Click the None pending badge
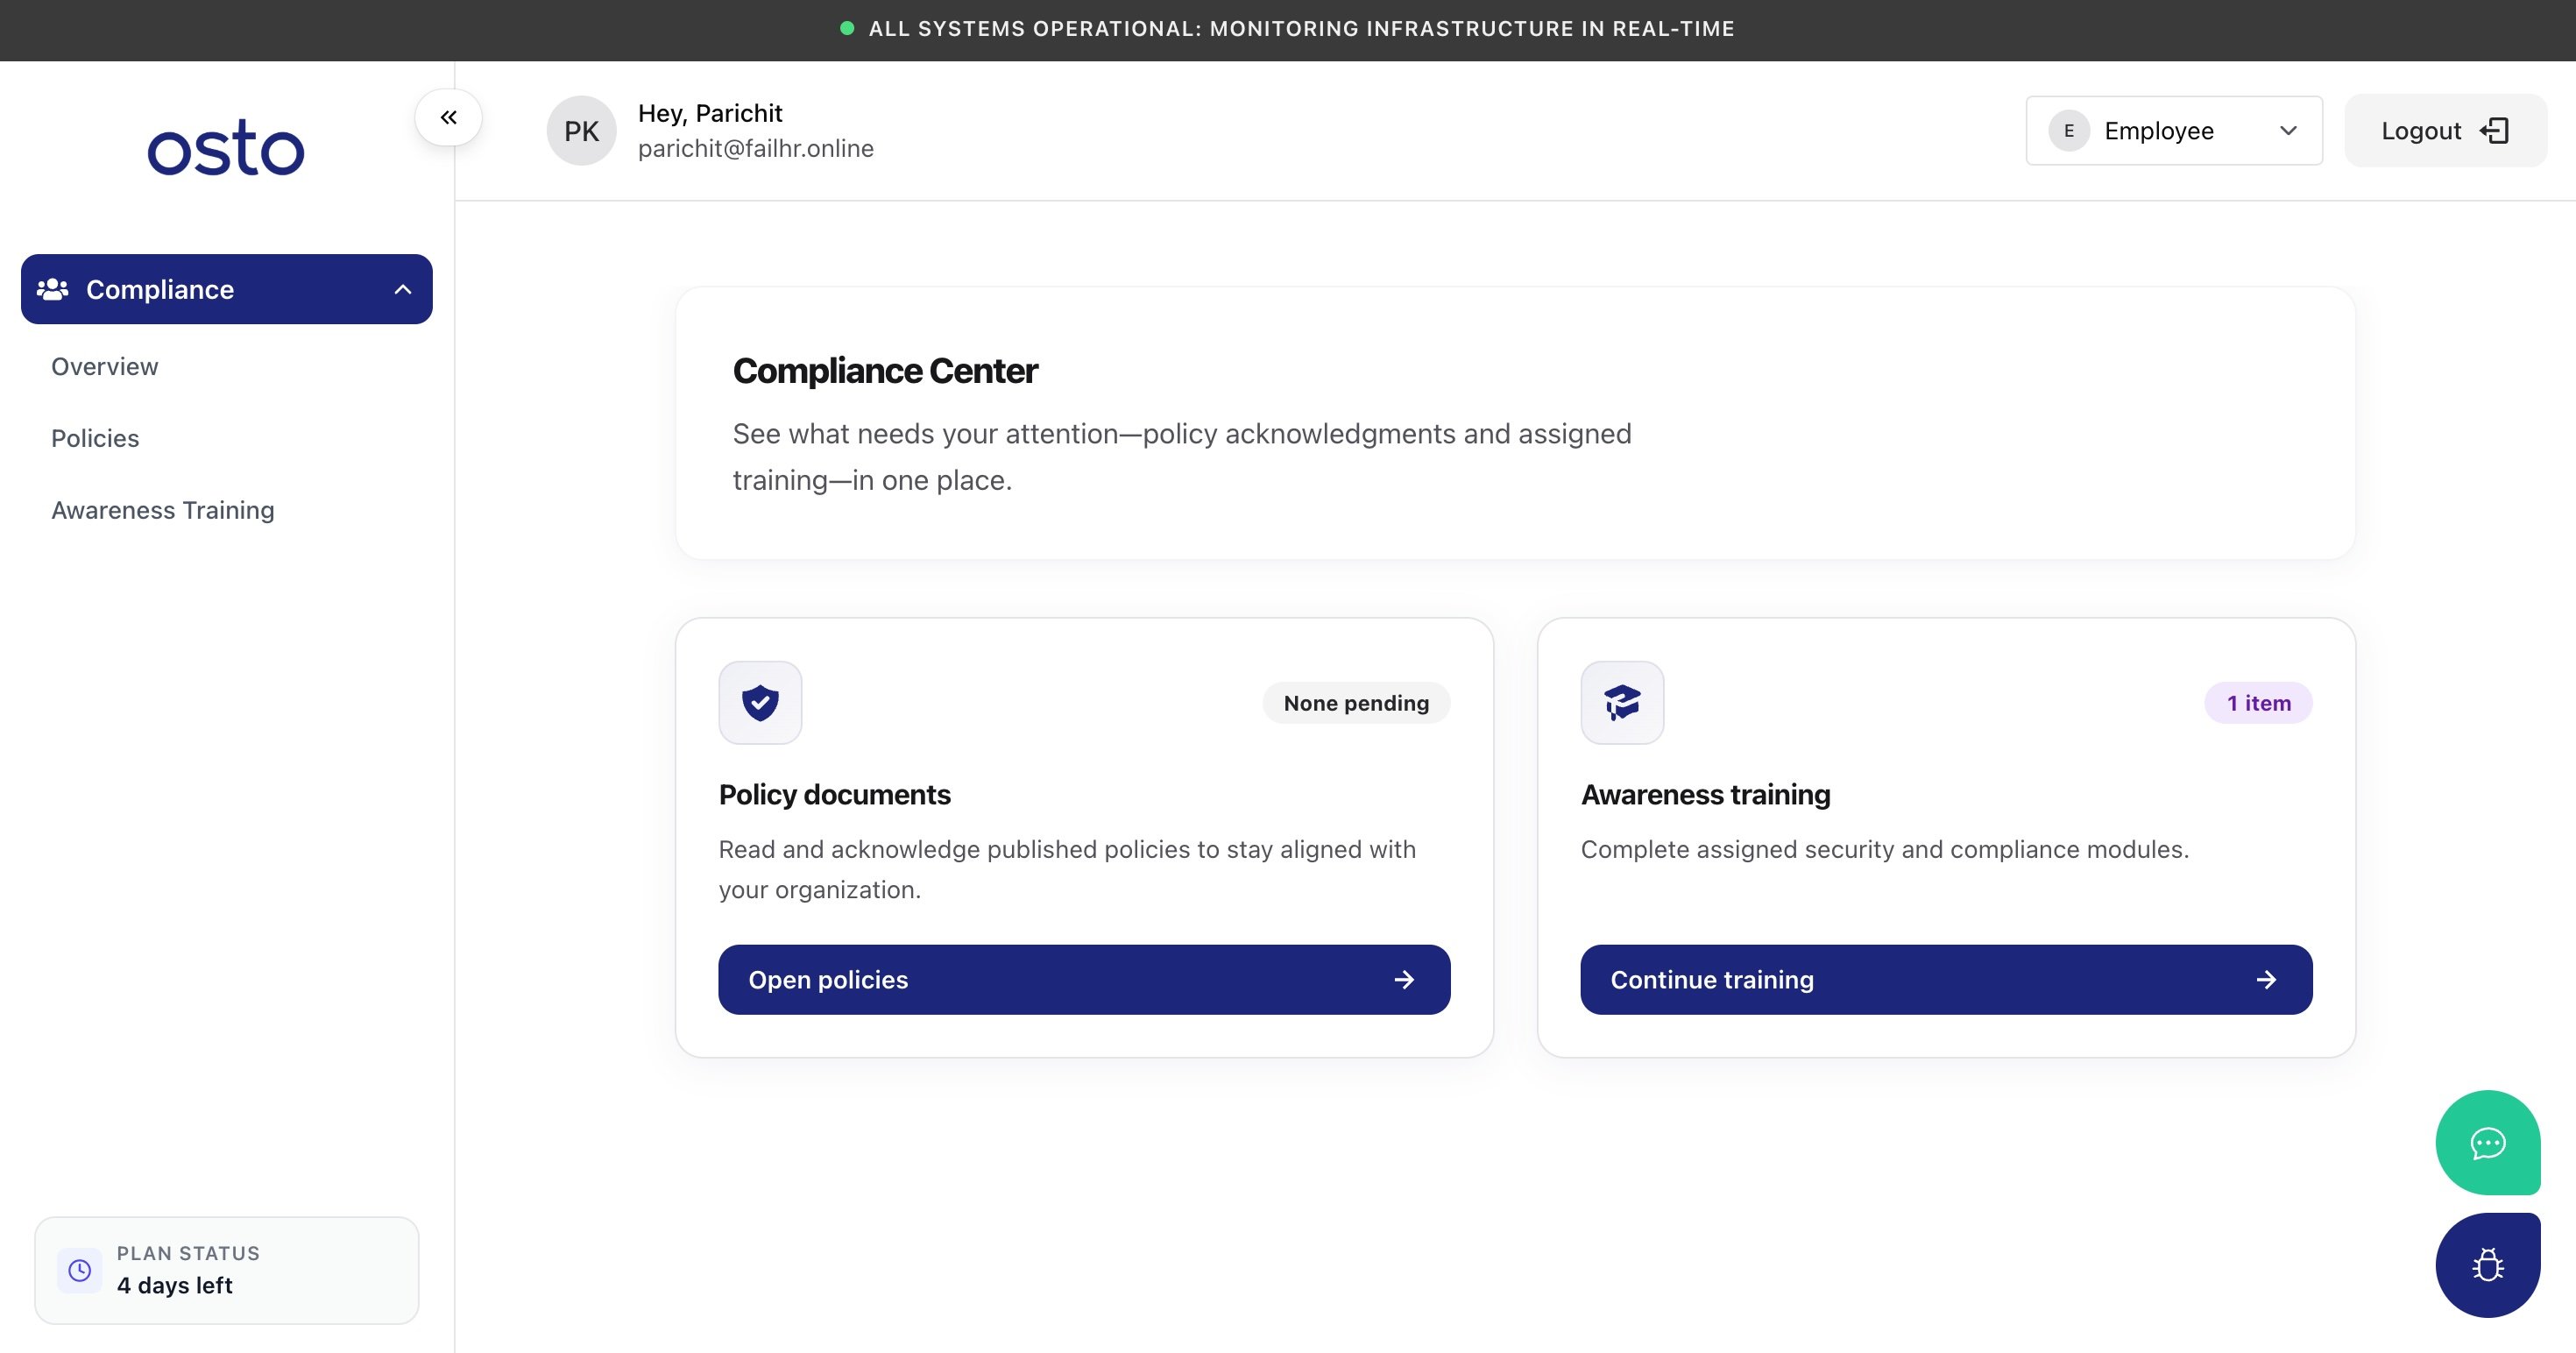The height and width of the screenshot is (1353, 2576). tap(1356, 703)
